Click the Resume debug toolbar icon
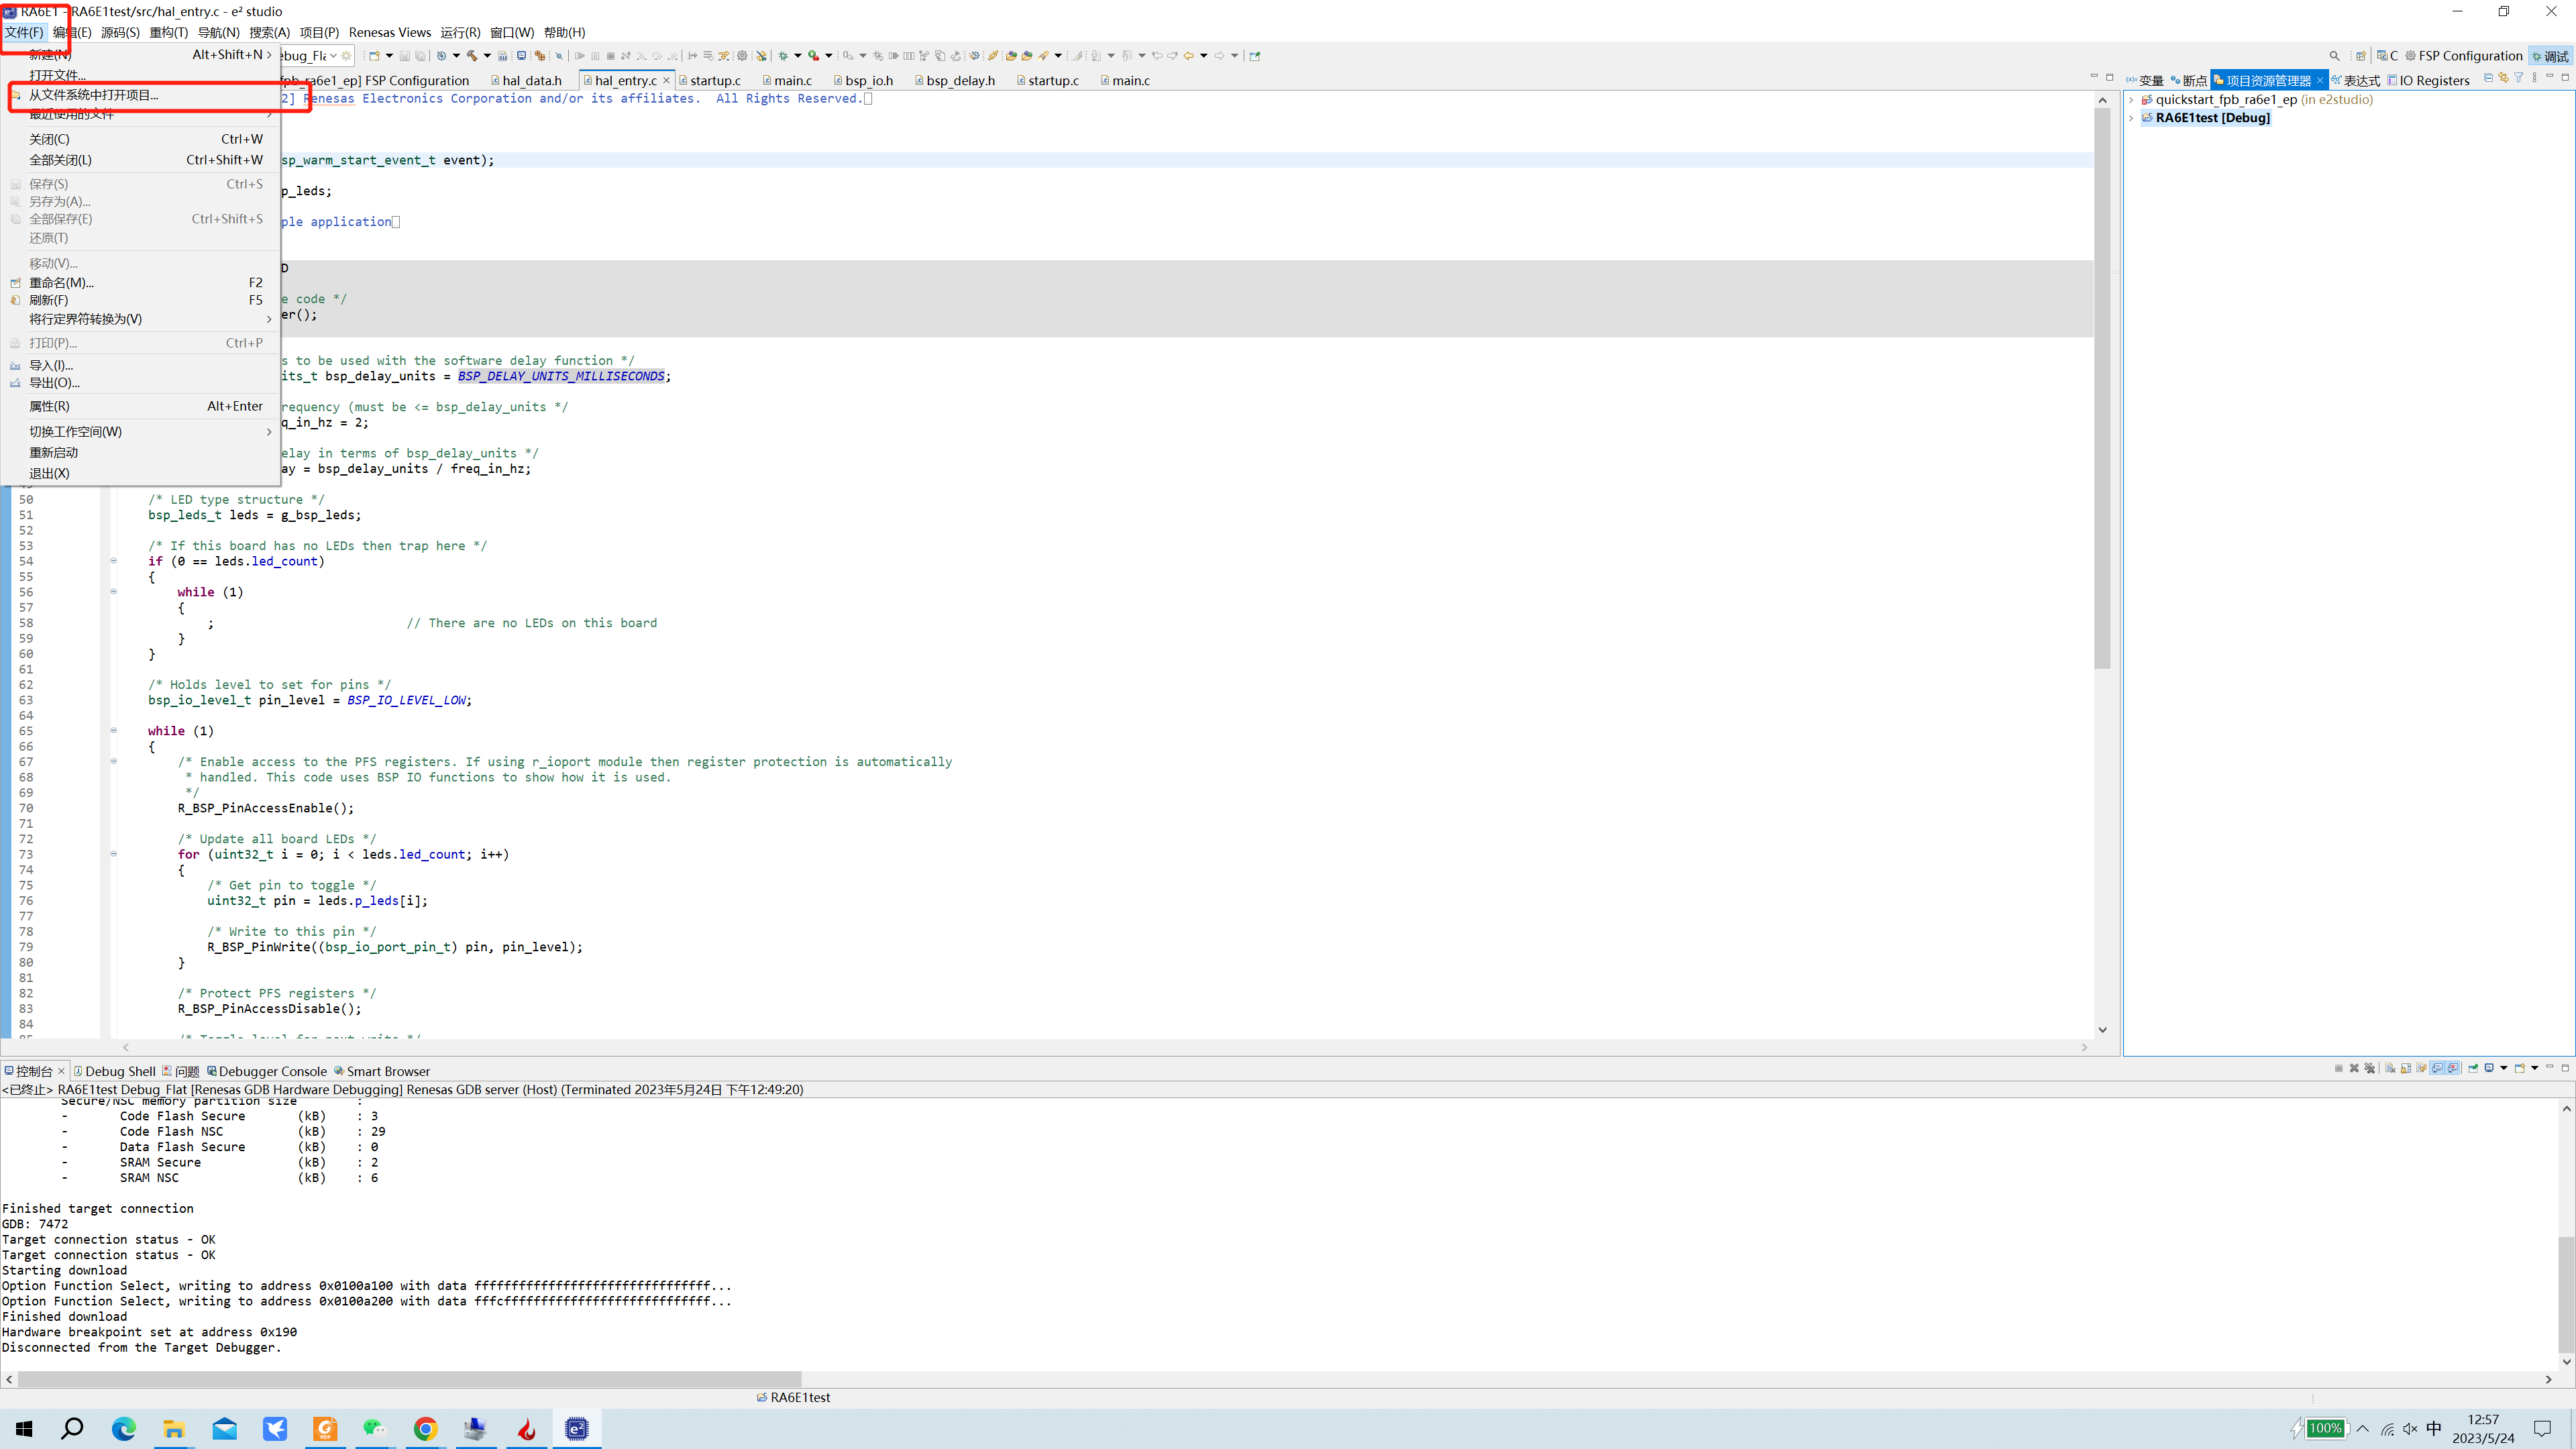 [580, 56]
